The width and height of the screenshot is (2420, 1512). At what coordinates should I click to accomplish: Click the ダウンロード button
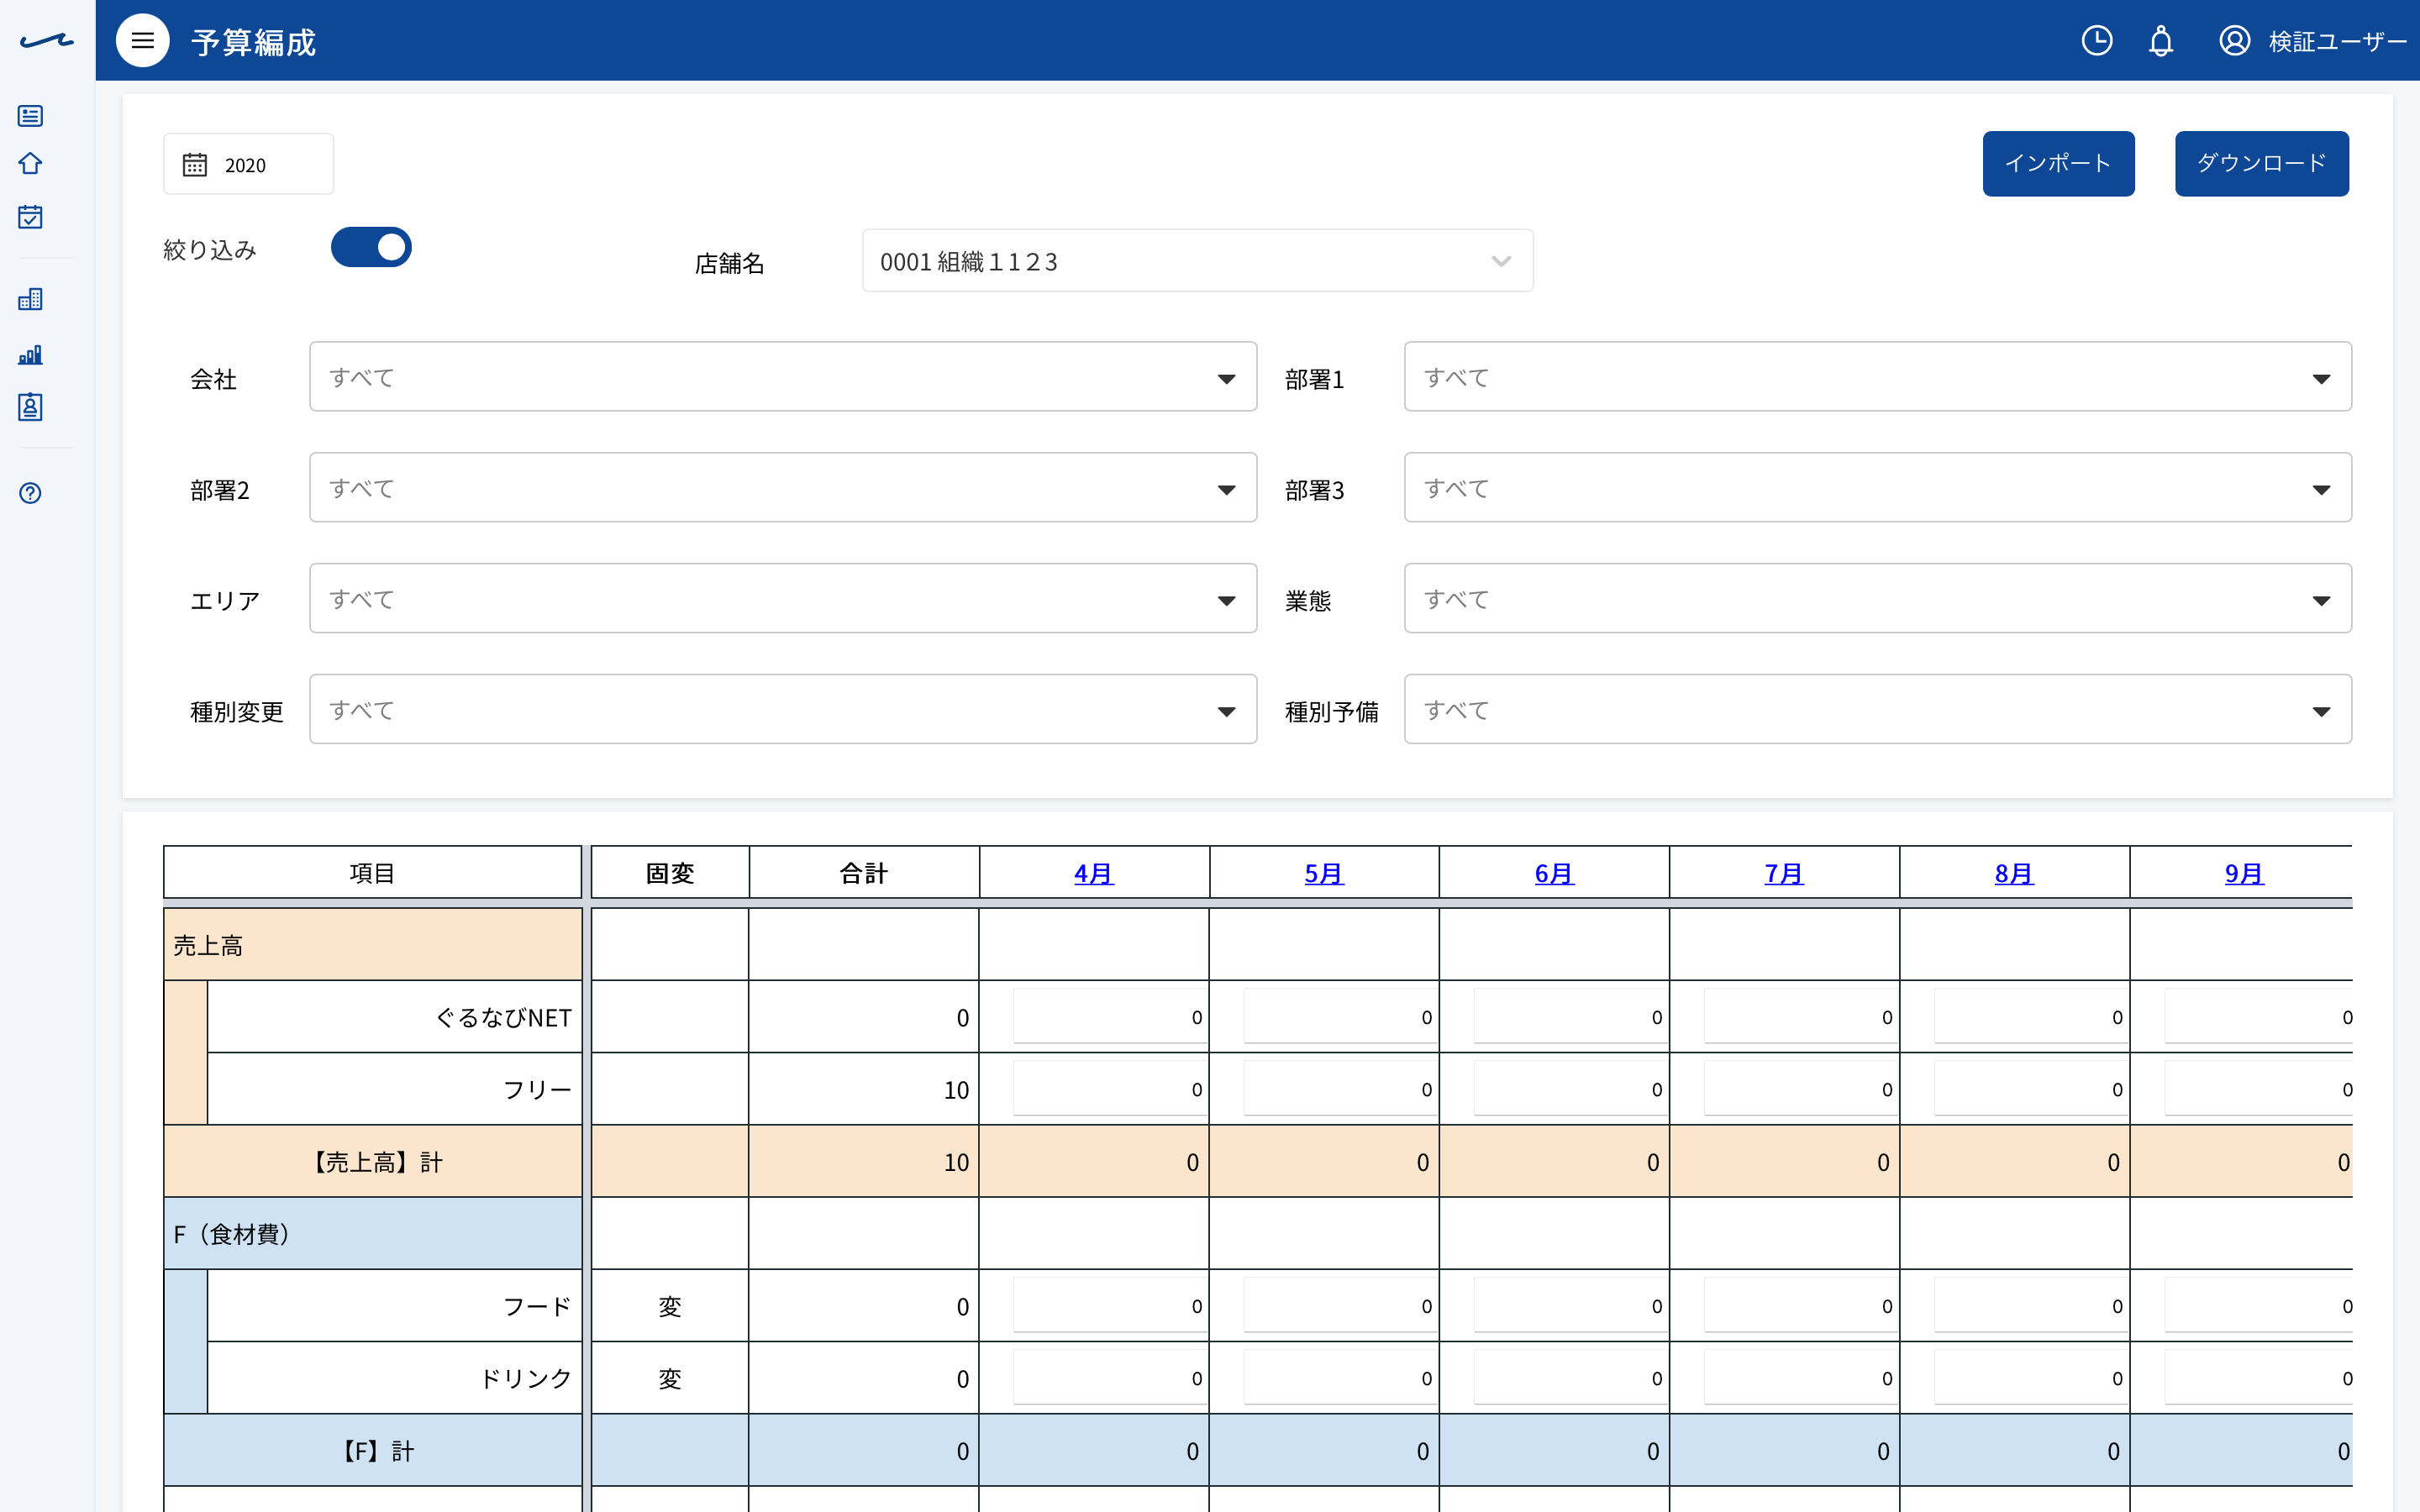pos(2261,164)
